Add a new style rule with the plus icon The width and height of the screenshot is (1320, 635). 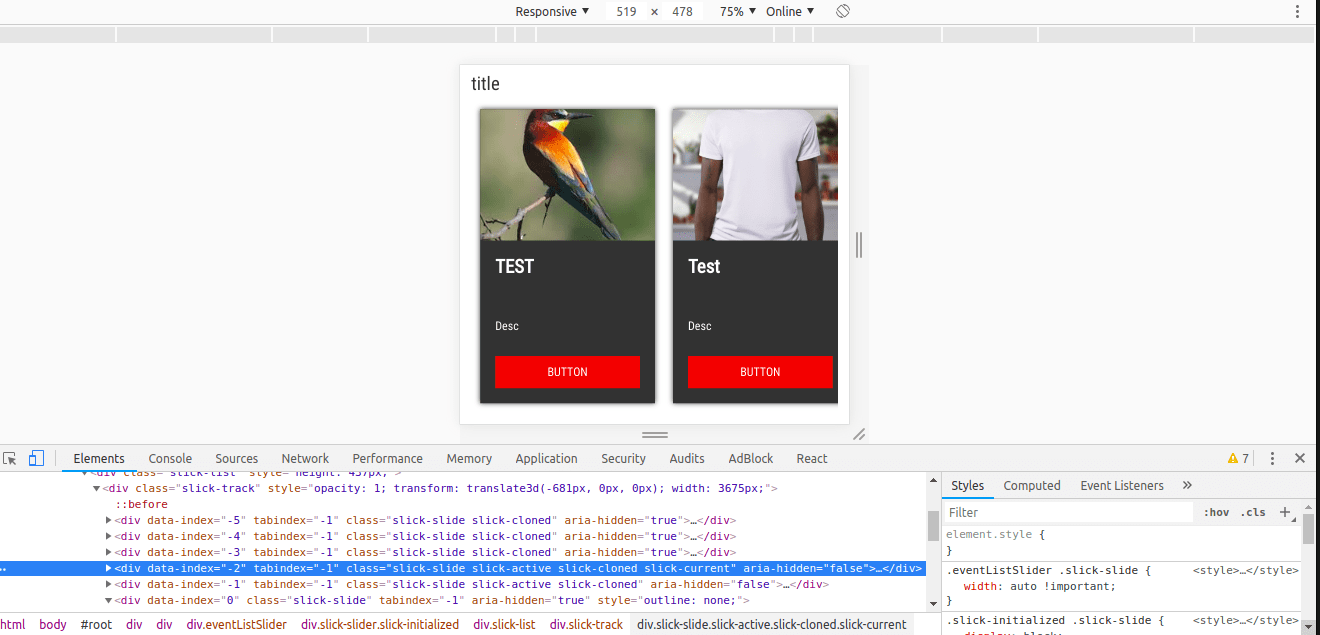coord(1286,511)
